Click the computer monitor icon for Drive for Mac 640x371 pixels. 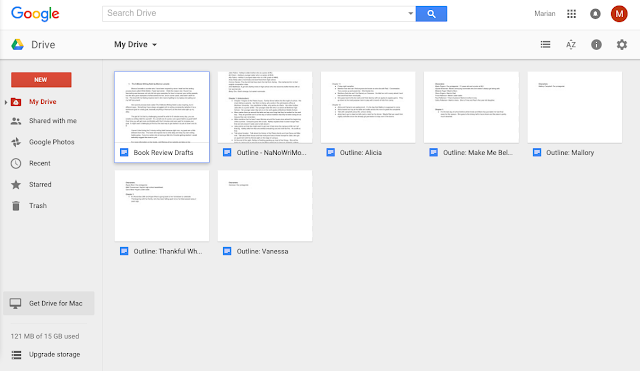16,303
